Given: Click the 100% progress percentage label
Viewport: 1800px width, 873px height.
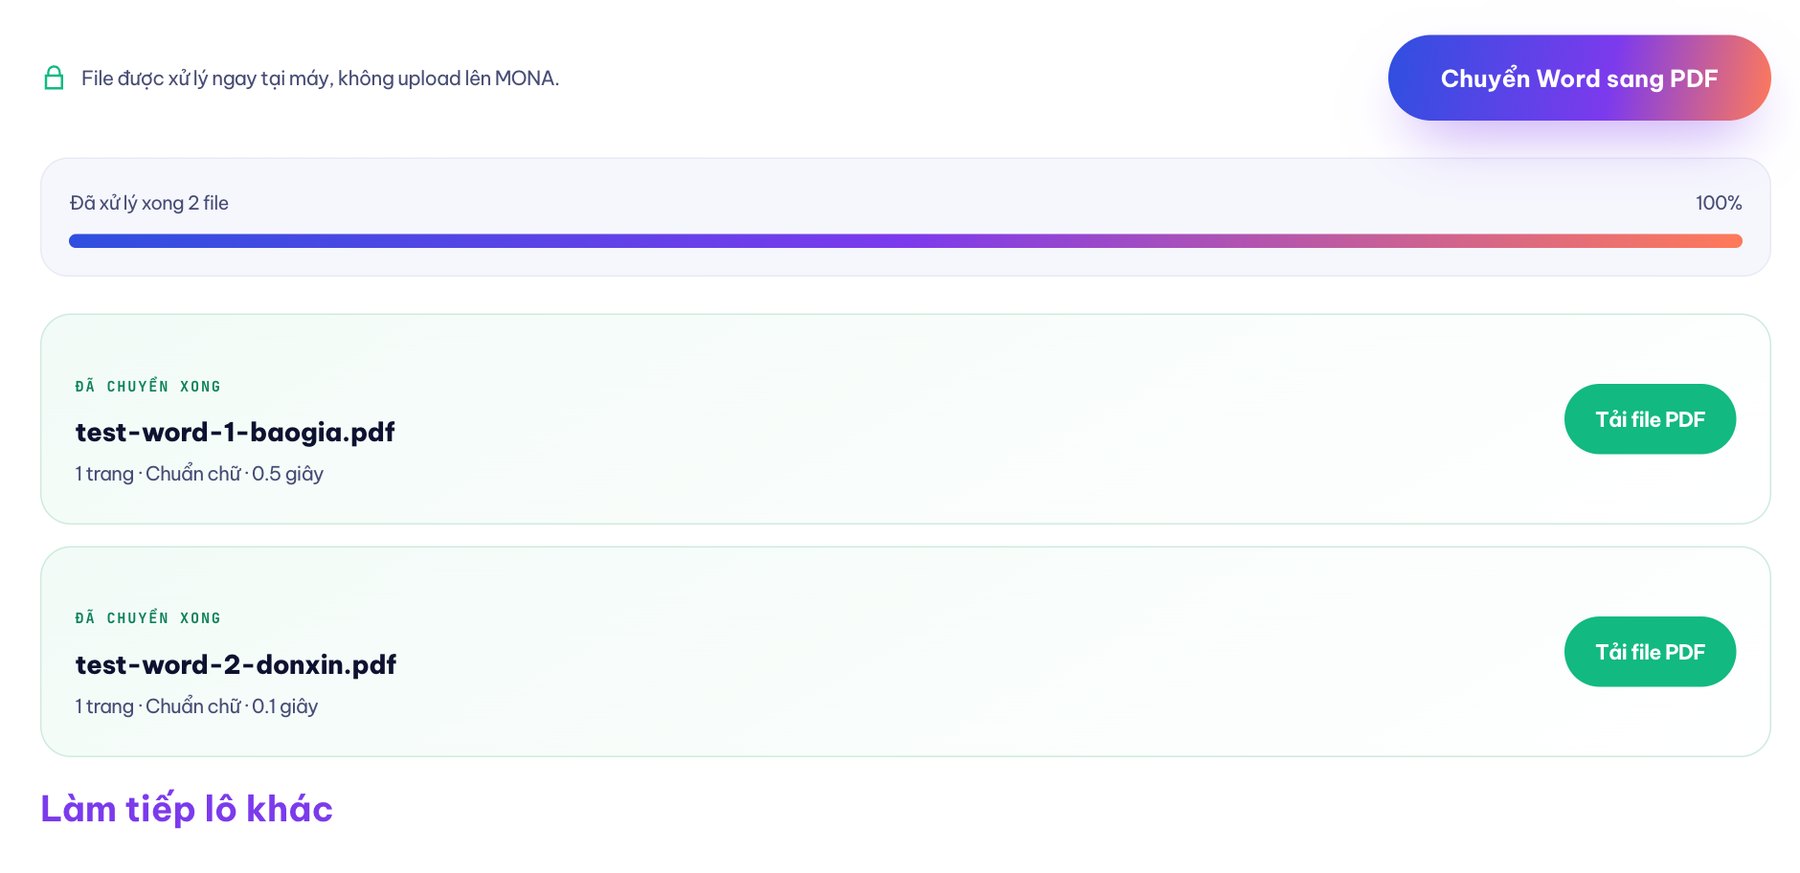Looking at the screenshot, I should click(x=1718, y=203).
